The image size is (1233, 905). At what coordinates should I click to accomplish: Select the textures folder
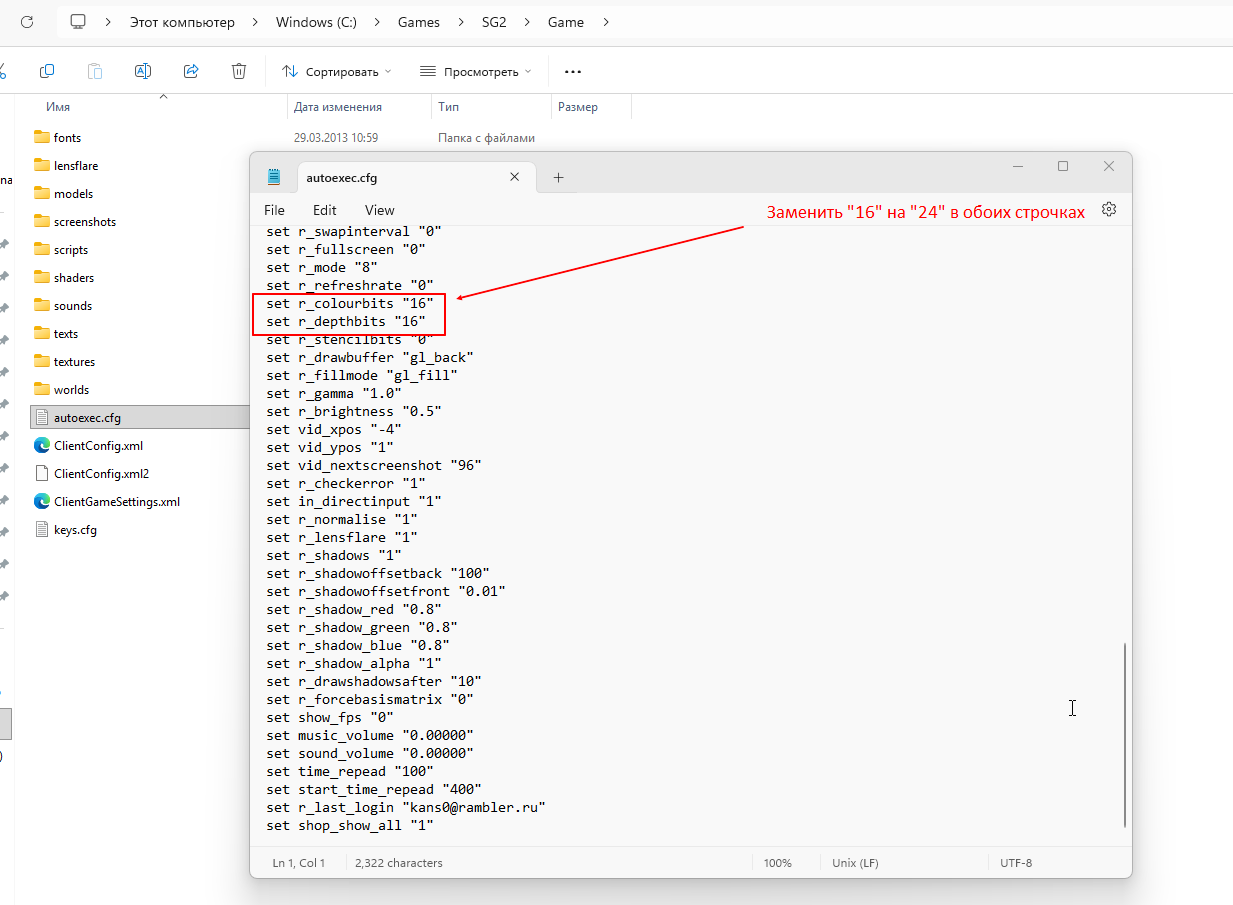(x=74, y=361)
